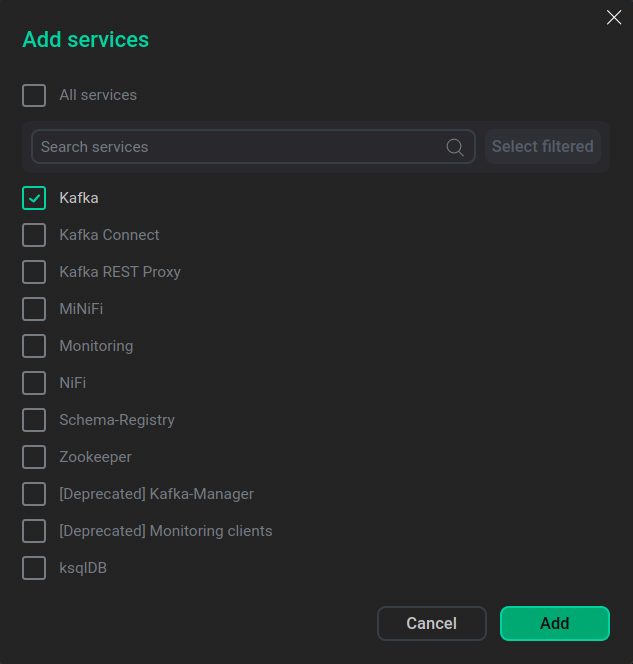Select the Schema-Registry checkbox
The image size is (633, 664).
point(34,420)
